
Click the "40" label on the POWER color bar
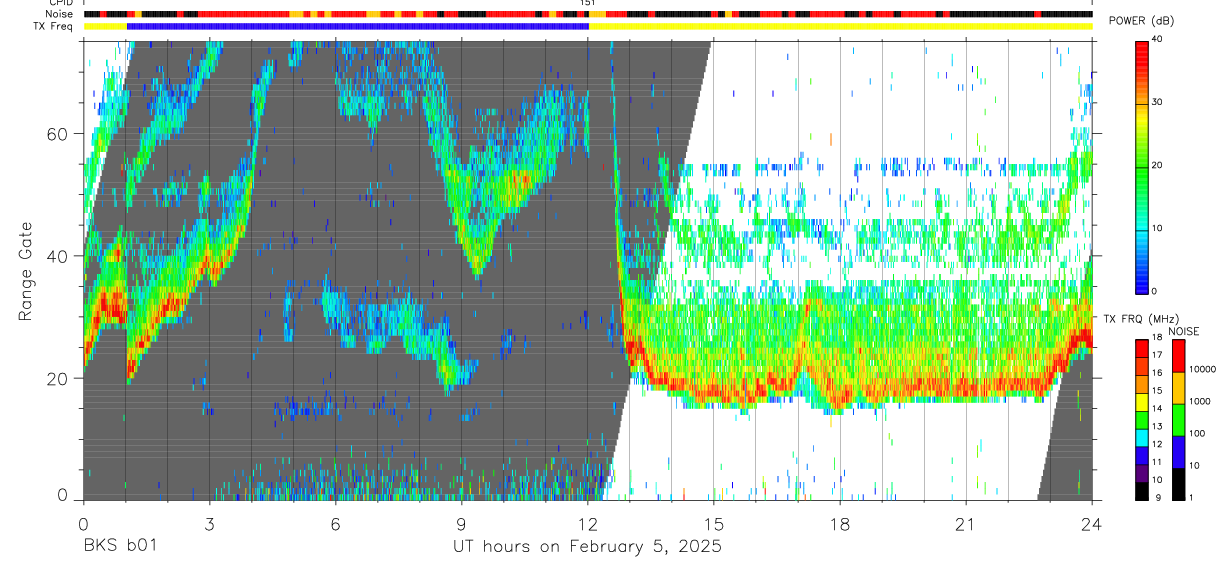[1158, 39]
